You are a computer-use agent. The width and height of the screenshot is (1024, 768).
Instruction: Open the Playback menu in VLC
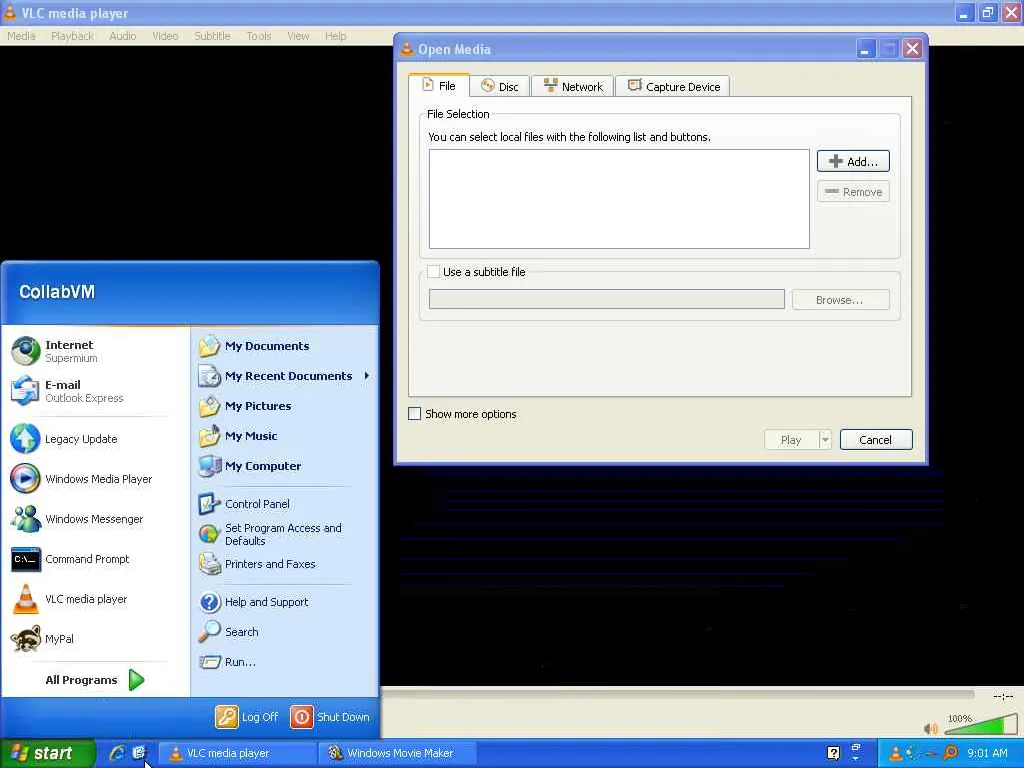point(72,36)
